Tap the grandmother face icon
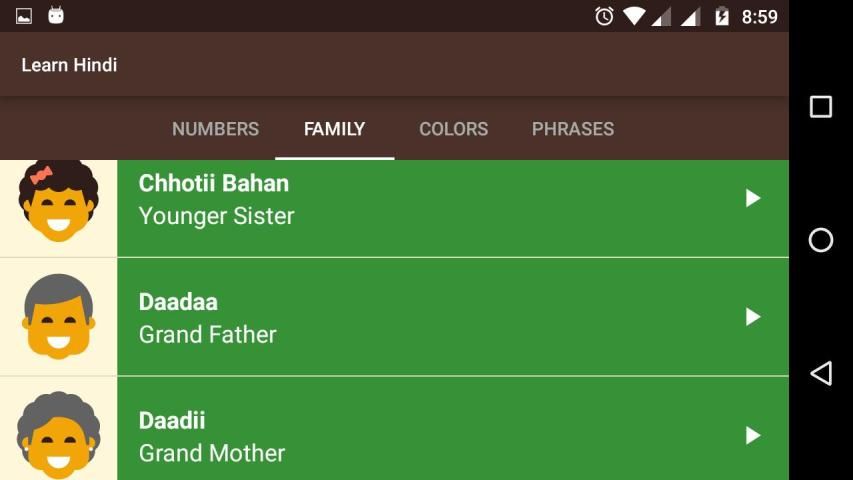This screenshot has width=853, height=480. pos(58,435)
